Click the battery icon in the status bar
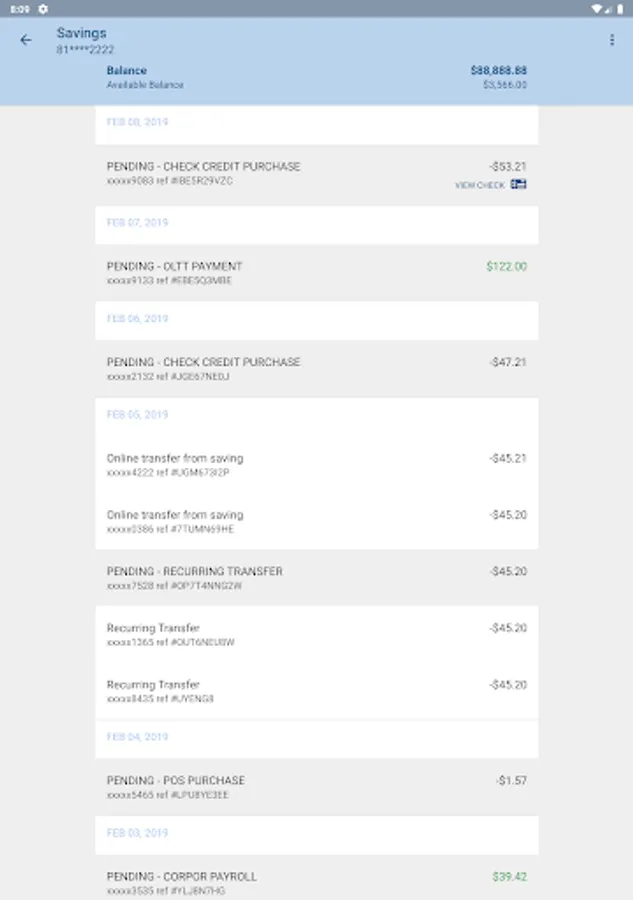Image resolution: width=633 pixels, height=900 pixels. point(621,8)
